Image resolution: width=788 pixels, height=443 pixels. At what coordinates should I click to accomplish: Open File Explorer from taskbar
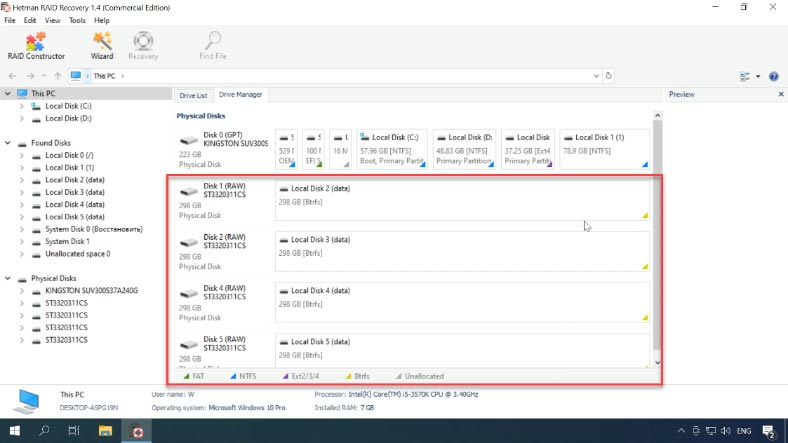tap(105, 430)
